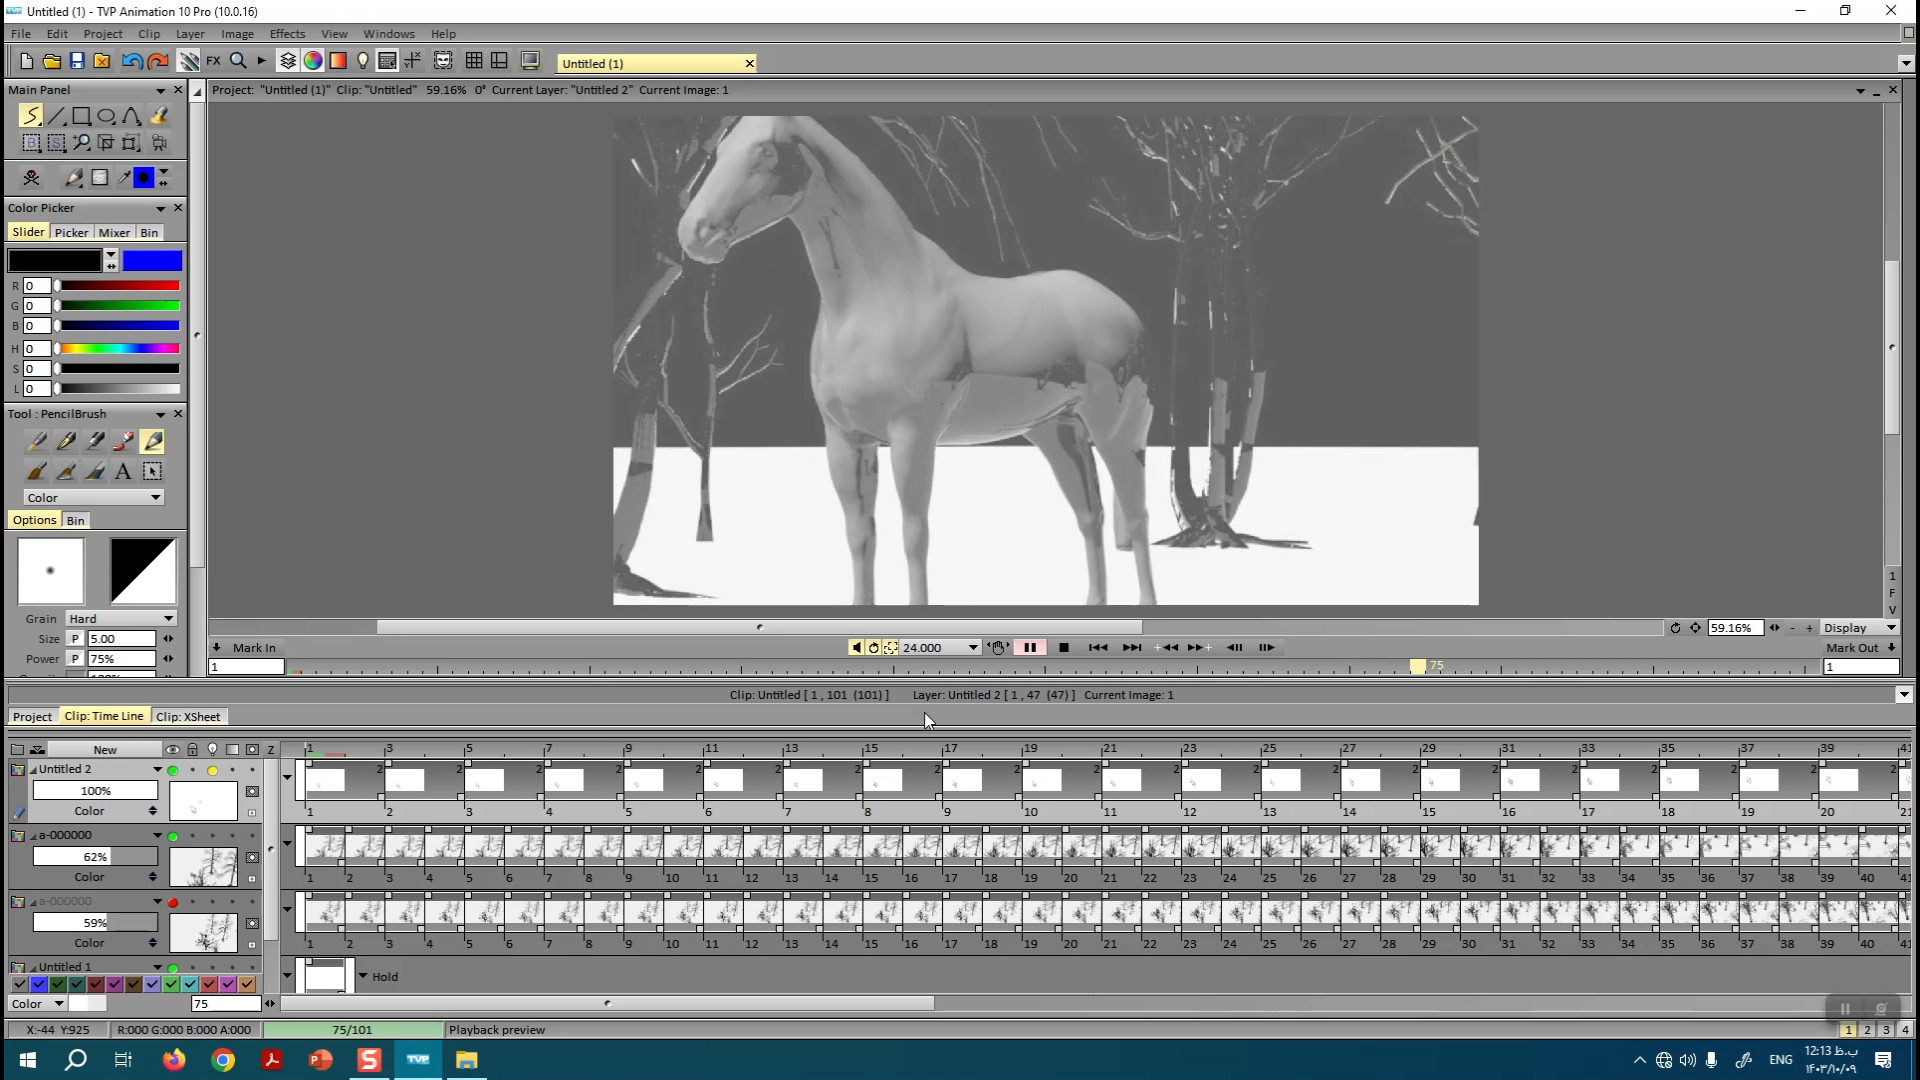1920x1080 pixels.
Task: Open the Color Picker panel options arrow
Action: click(160, 208)
